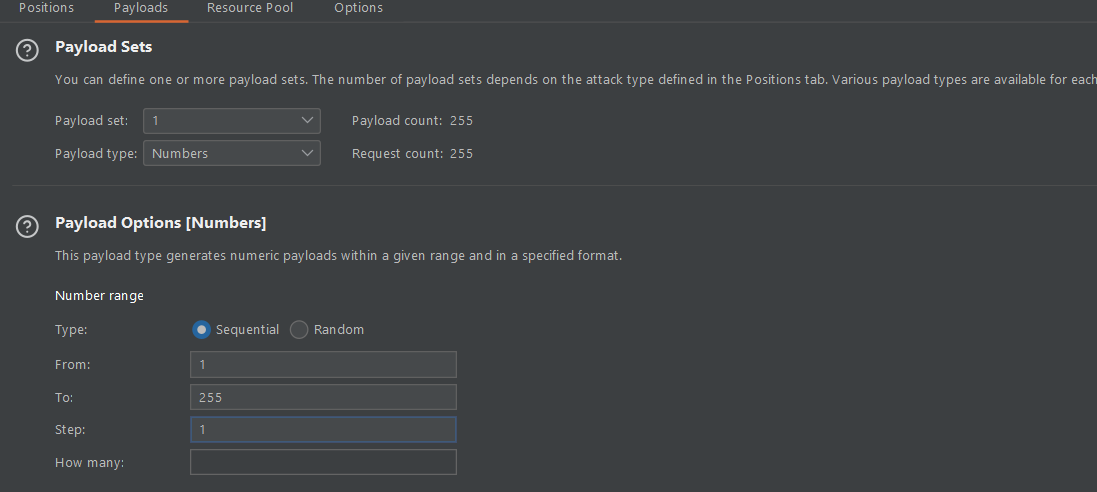Focus the To field containing 255
This screenshot has width=1097, height=492.
tap(323, 397)
